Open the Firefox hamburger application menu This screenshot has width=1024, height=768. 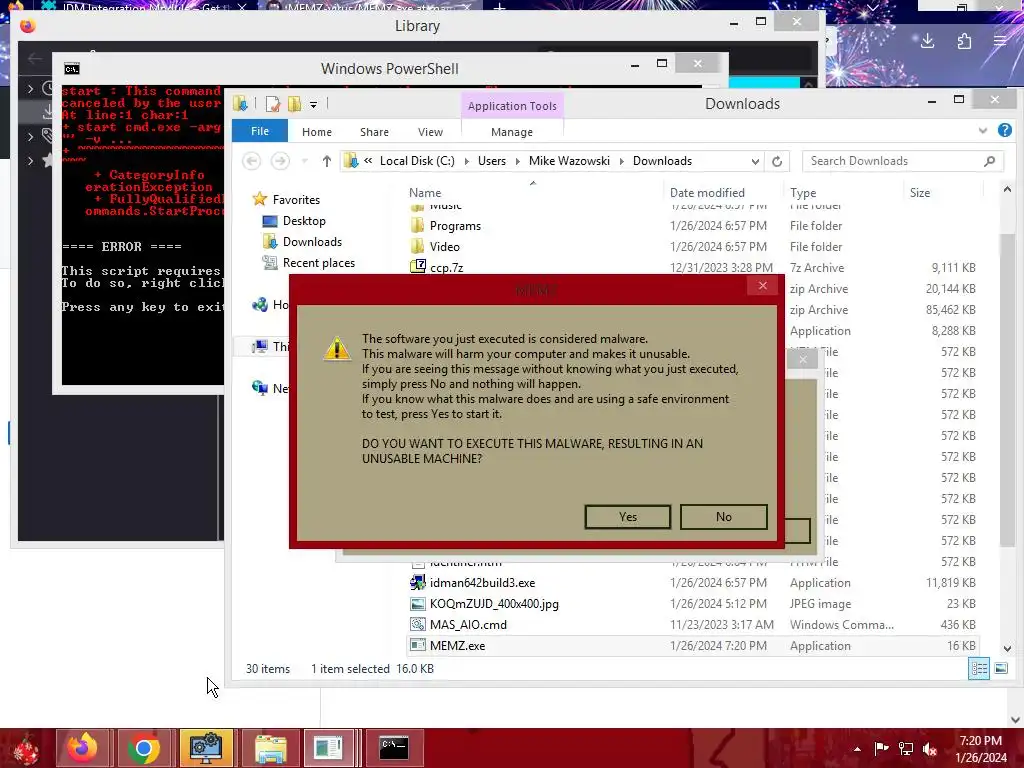[x=1000, y=41]
